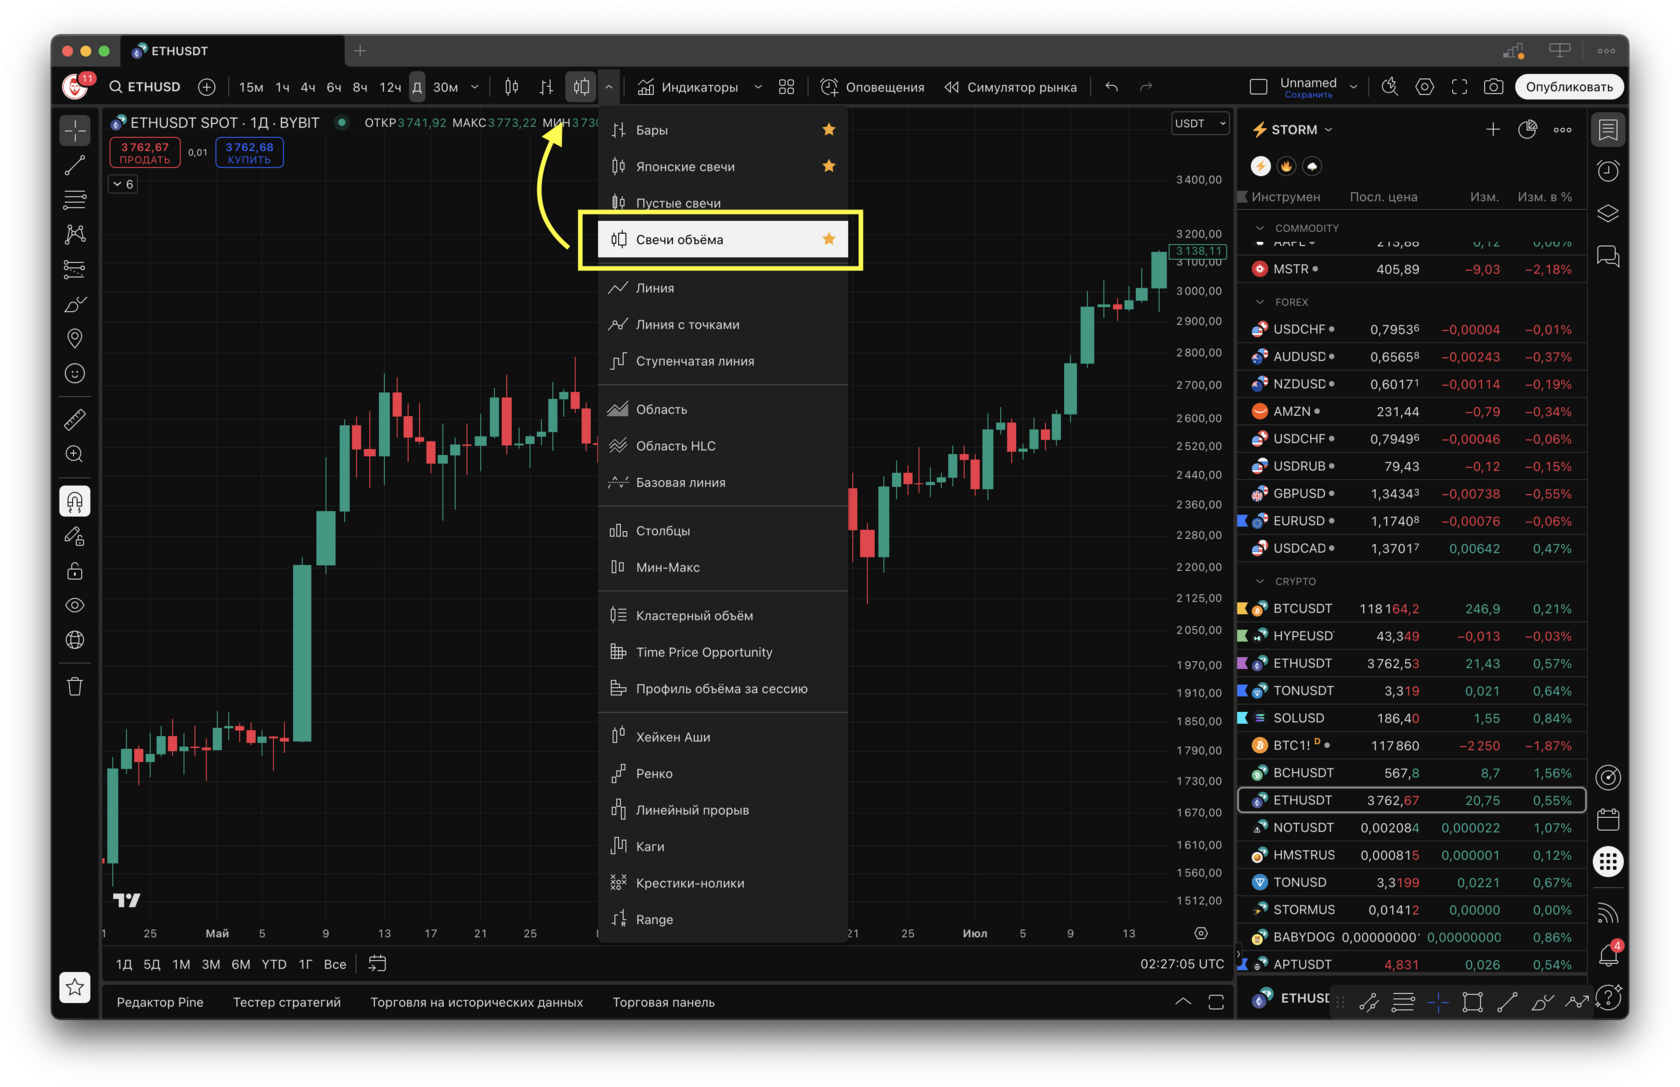
Task: Take a chart snapshot with camera icon
Action: click(1494, 87)
